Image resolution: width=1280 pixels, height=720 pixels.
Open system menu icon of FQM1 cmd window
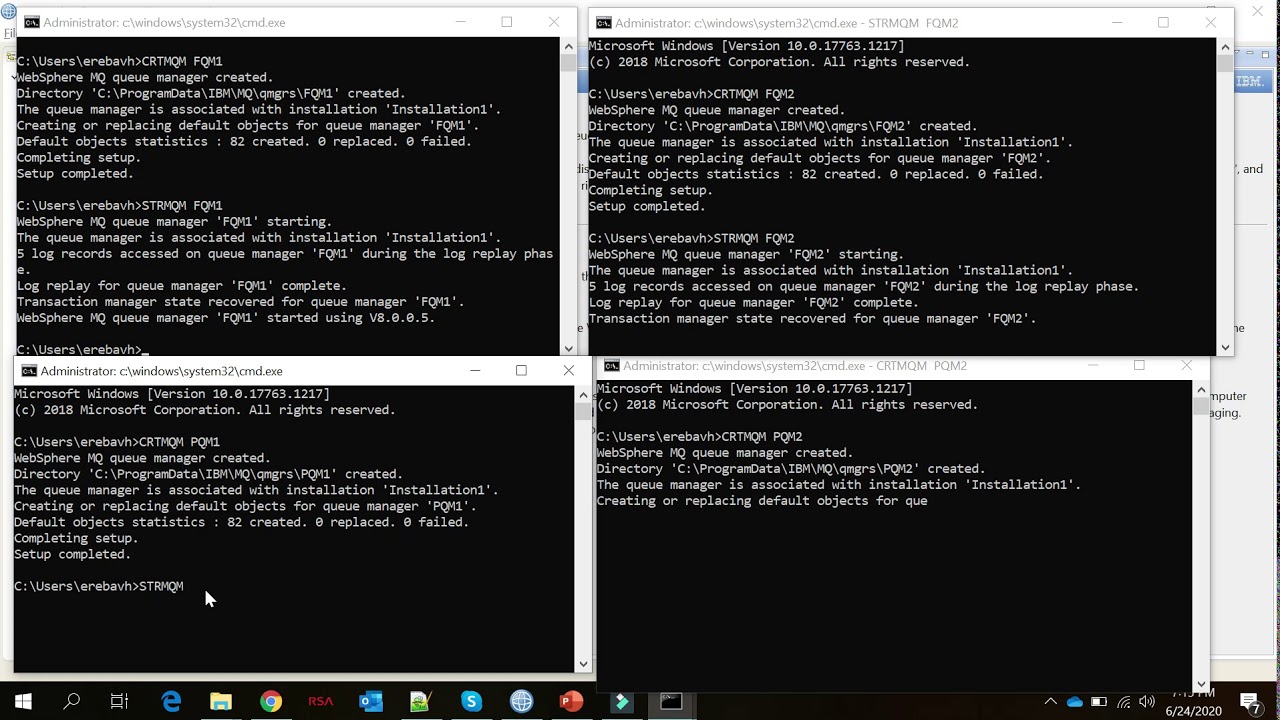point(31,22)
